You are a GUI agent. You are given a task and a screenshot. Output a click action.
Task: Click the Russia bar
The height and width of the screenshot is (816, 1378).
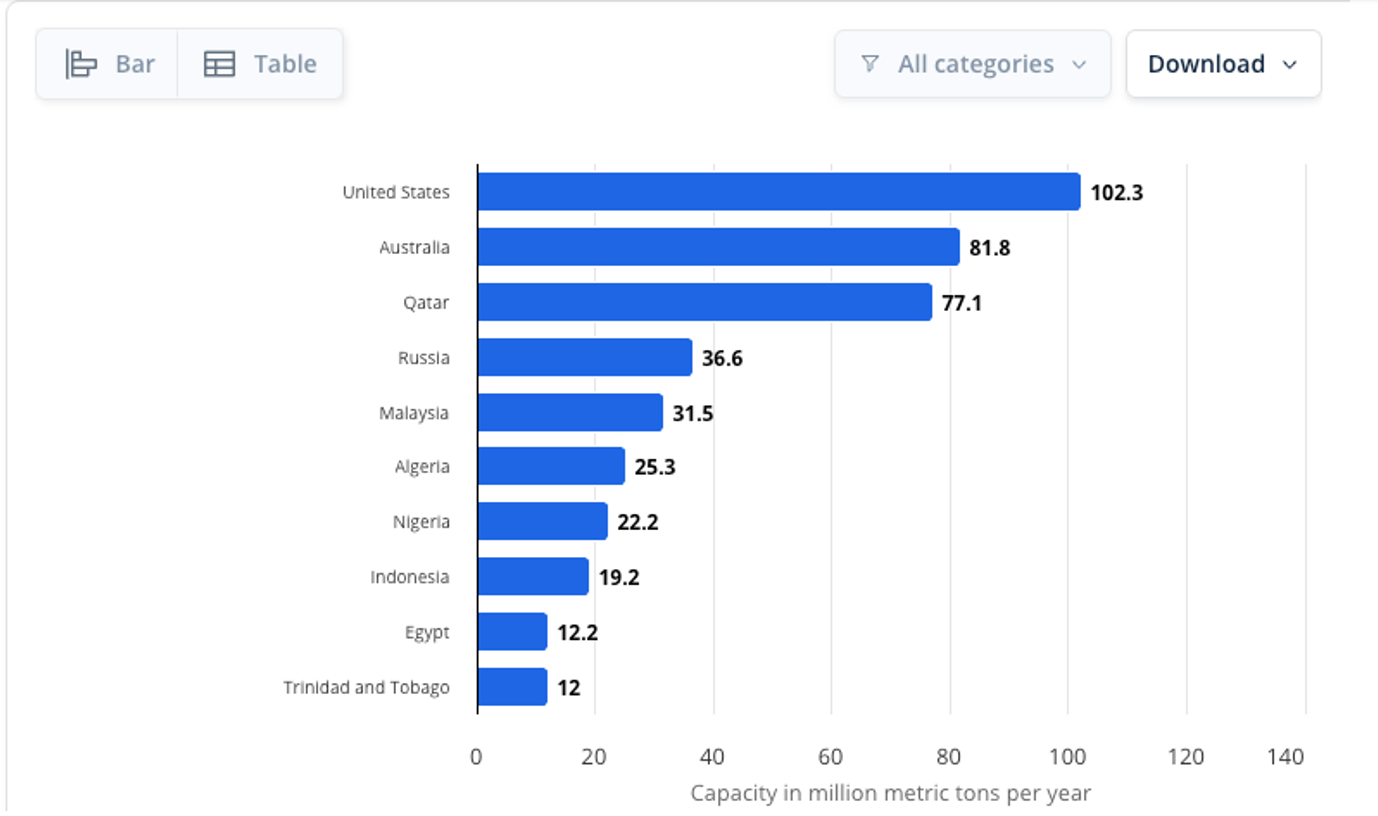[585, 357]
